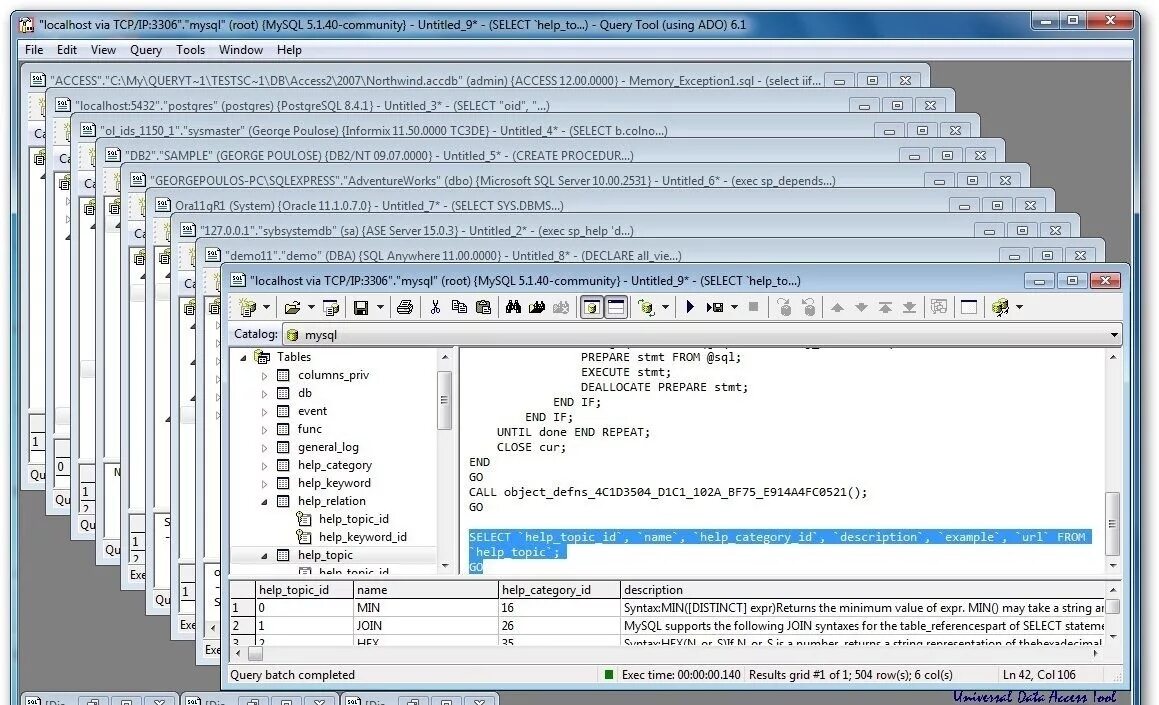The image size is (1159, 705).
Task: Click the JOIN cell in results grid
Action: 426,626
